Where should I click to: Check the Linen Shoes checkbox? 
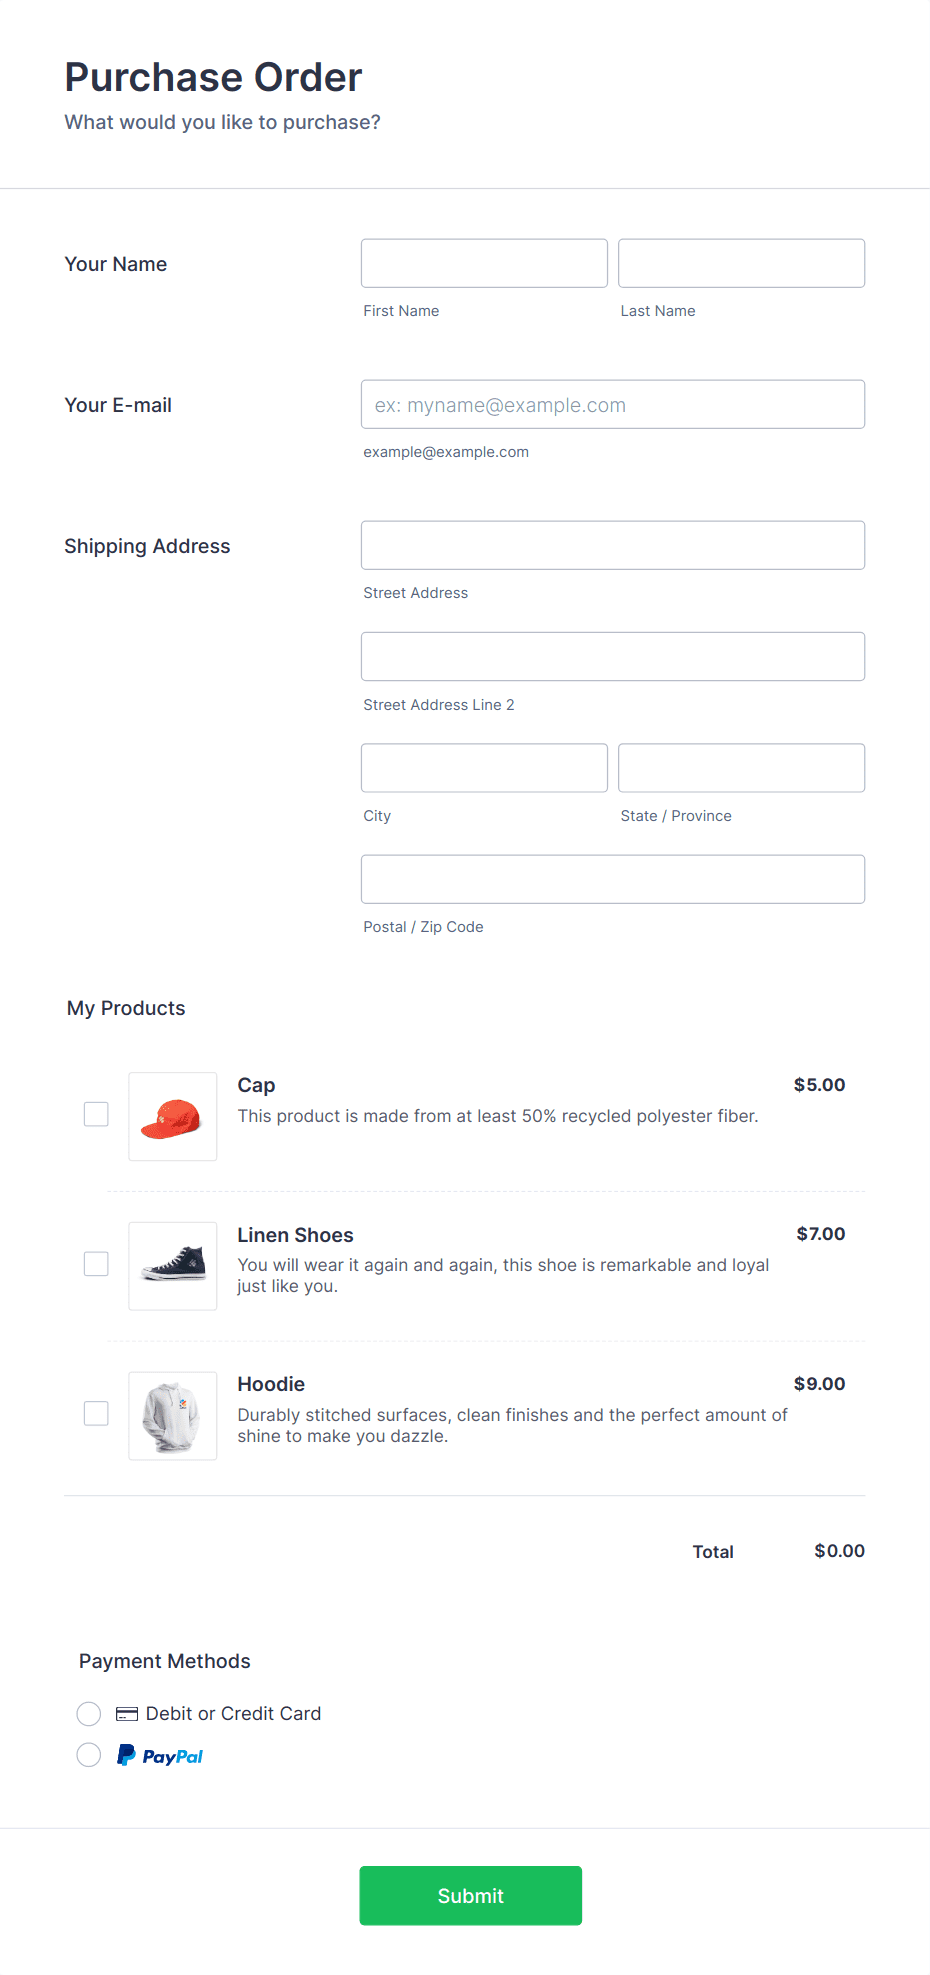pos(96,1263)
